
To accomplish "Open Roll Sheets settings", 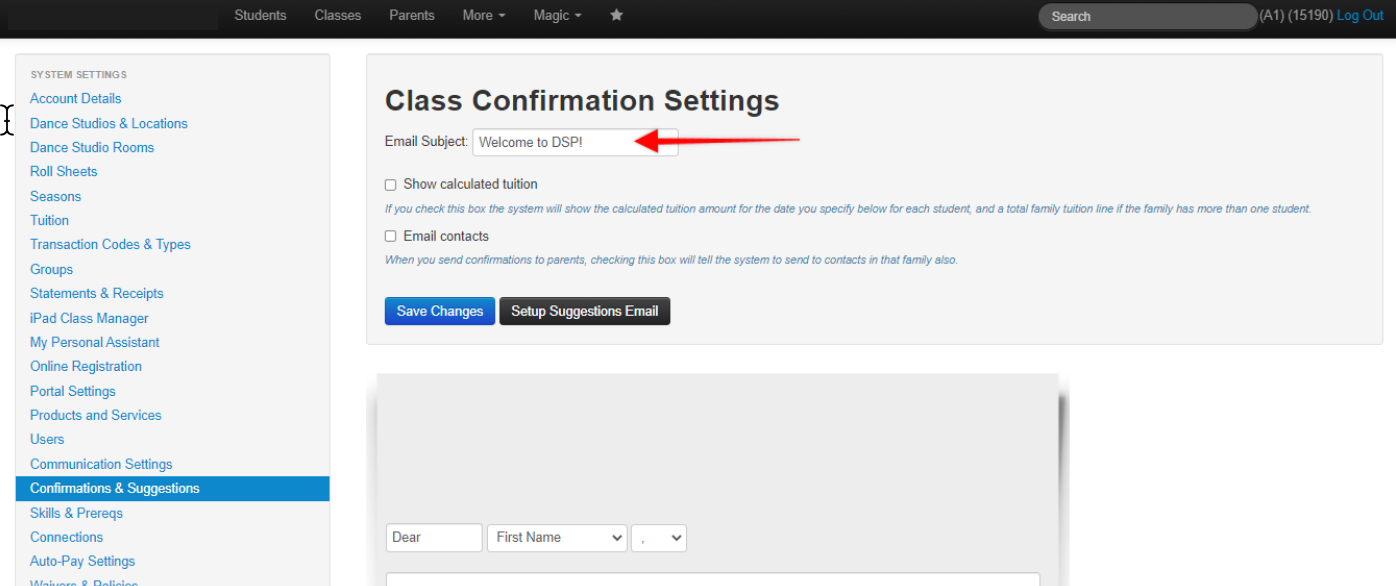I will click(x=63, y=171).
